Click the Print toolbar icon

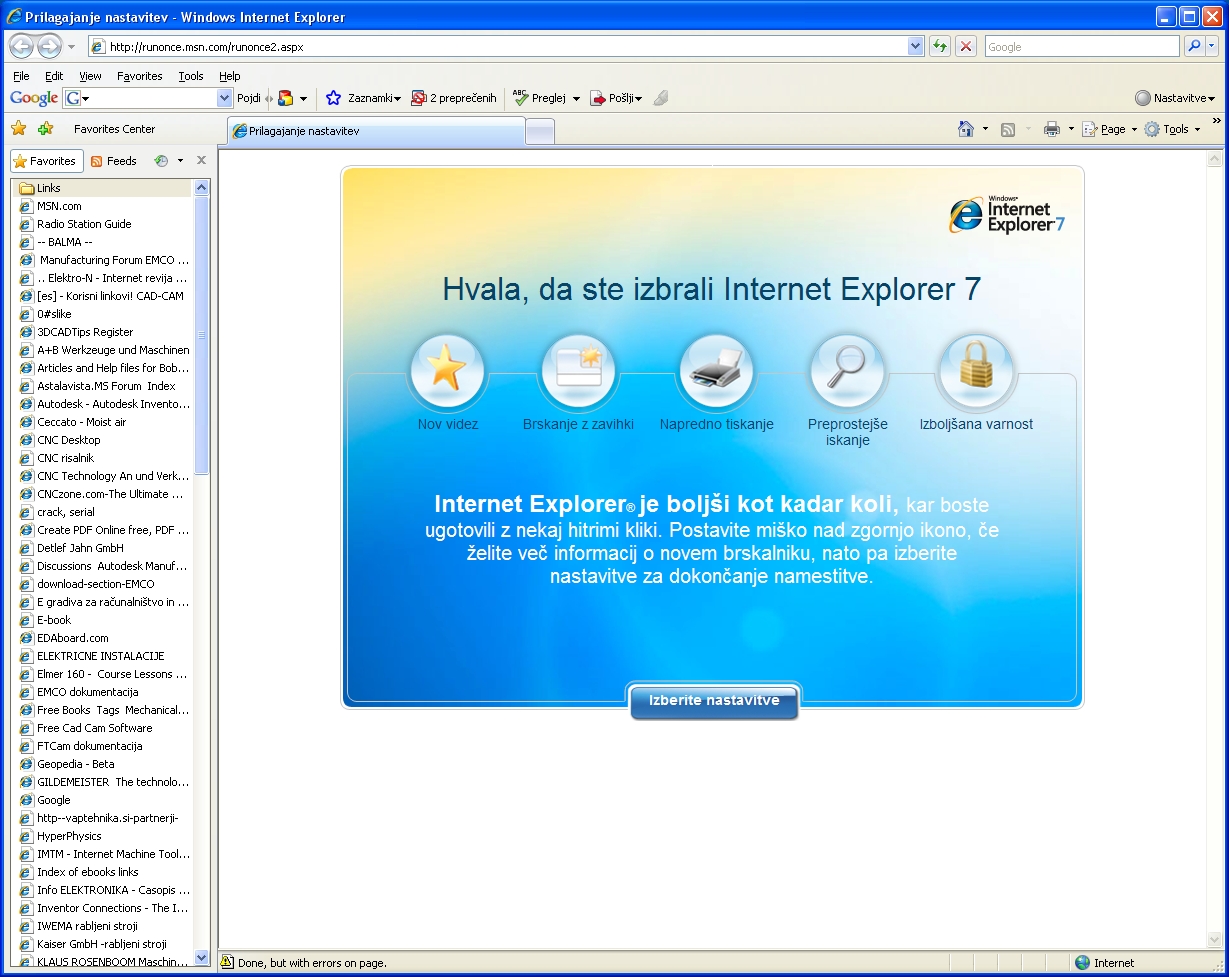(x=1051, y=129)
